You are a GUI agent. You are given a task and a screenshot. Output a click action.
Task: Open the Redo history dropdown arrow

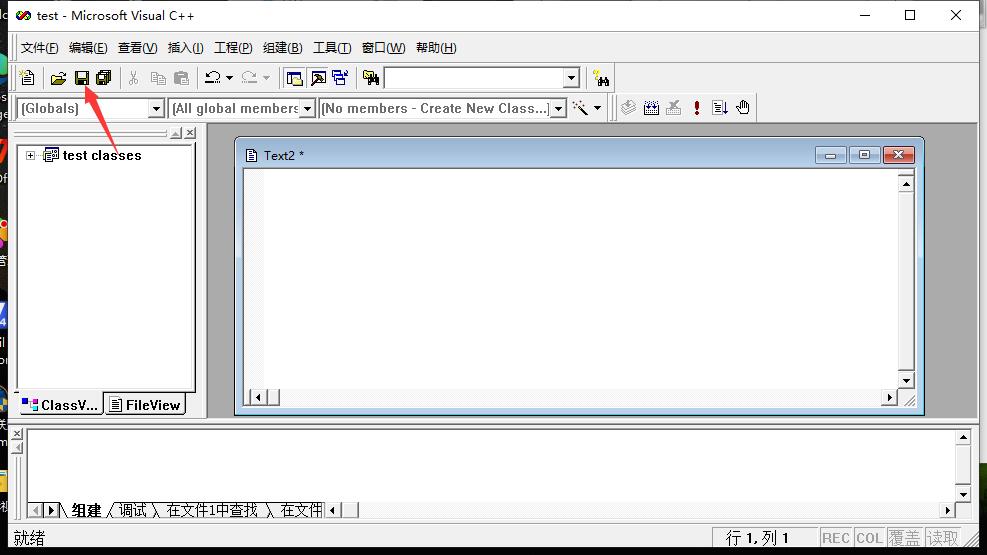(x=266, y=78)
